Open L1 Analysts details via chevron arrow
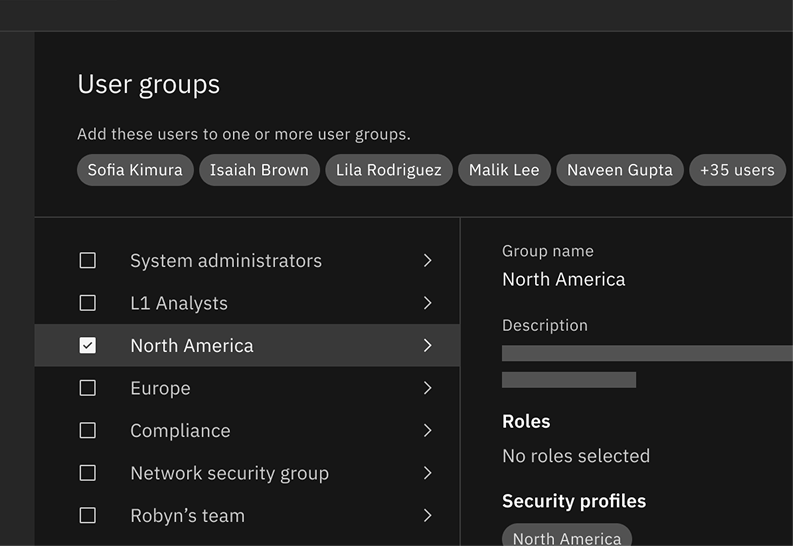This screenshot has height=546, width=793. [427, 303]
